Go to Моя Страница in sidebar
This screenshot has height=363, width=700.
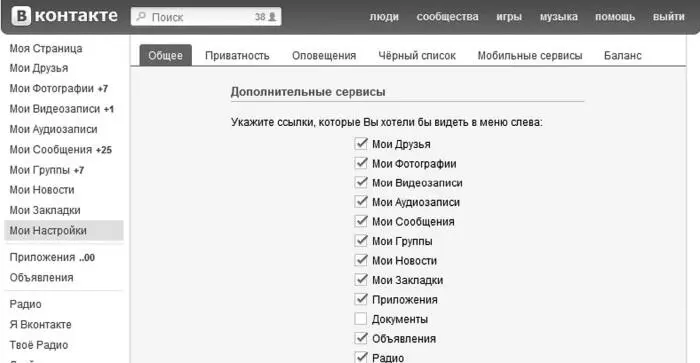(x=46, y=48)
